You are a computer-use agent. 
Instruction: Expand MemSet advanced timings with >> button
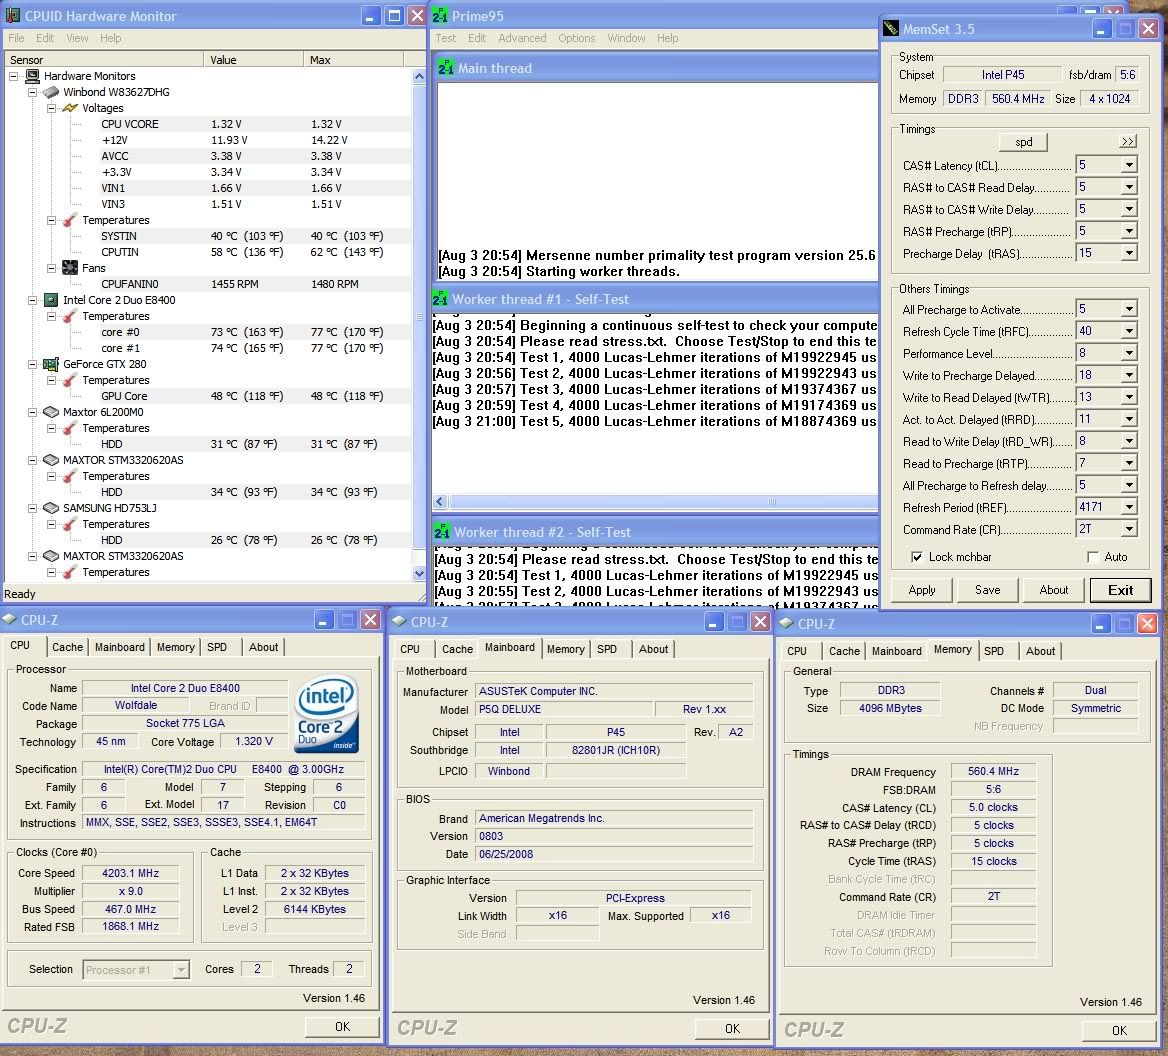coord(1128,141)
